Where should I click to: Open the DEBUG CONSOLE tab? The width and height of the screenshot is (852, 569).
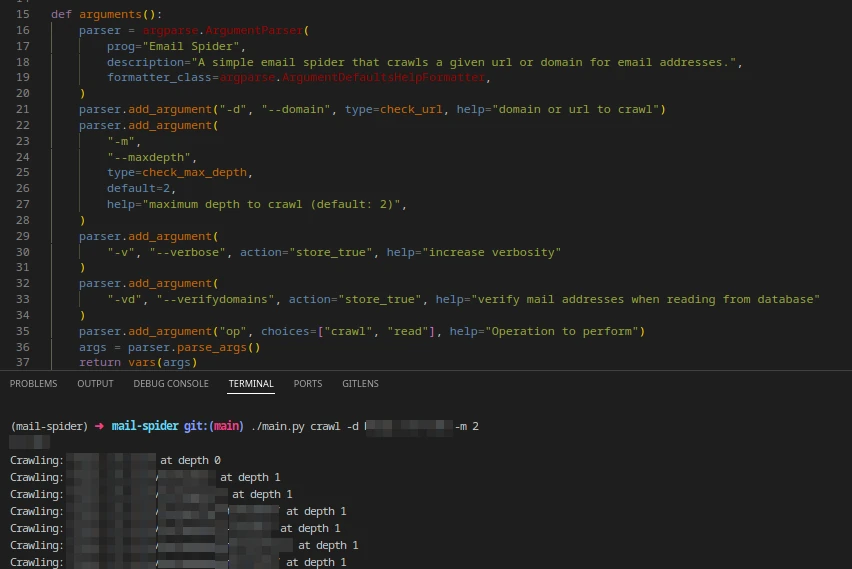(x=171, y=384)
